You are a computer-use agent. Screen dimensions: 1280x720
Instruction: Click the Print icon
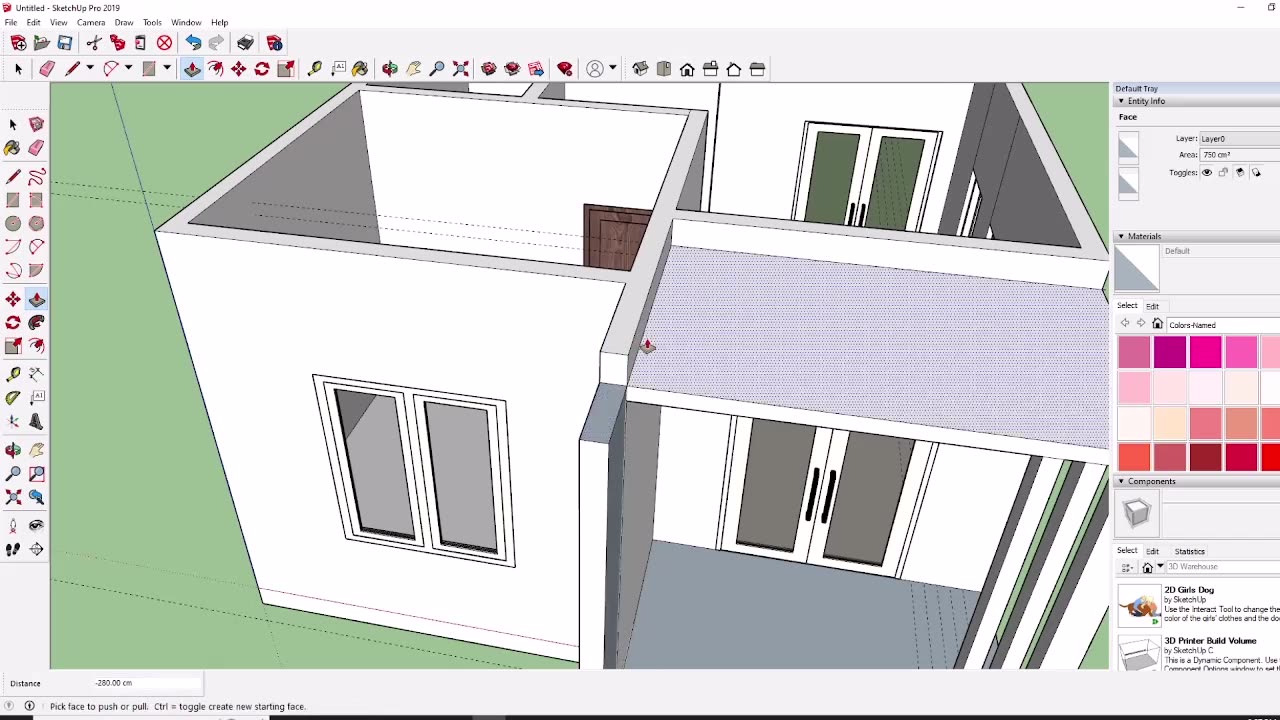click(x=245, y=43)
